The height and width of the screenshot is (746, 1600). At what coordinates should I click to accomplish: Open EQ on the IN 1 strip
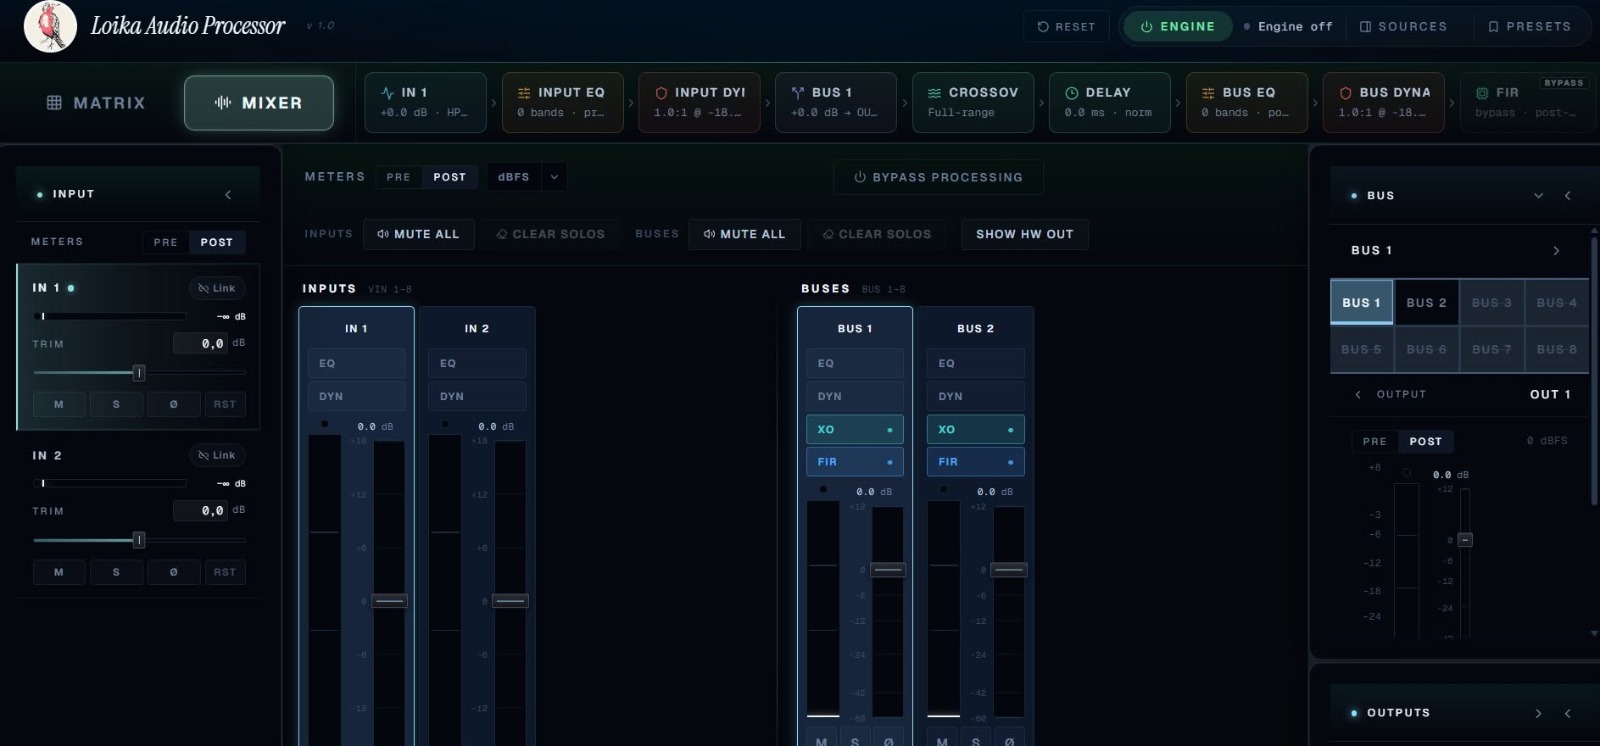[x=356, y=363]
